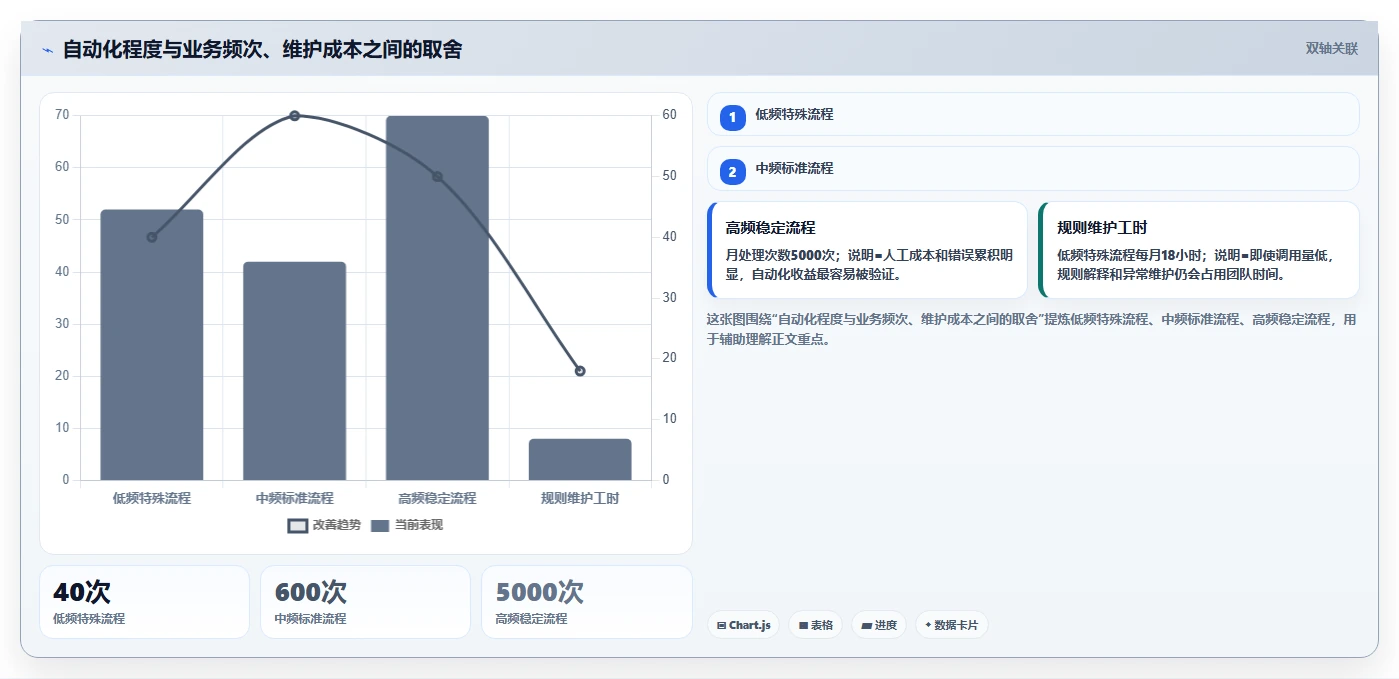Click the lightning icon beside the title
1399x679 pixels.
click(47, 49)
